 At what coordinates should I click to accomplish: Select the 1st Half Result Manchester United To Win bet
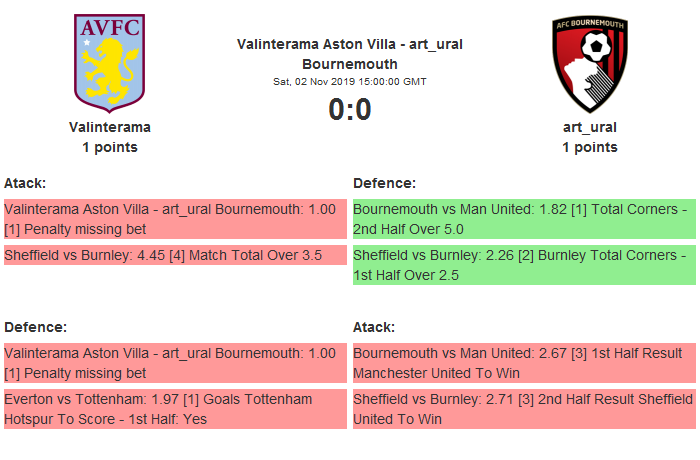pyautogui.click(x=523, y=363)
